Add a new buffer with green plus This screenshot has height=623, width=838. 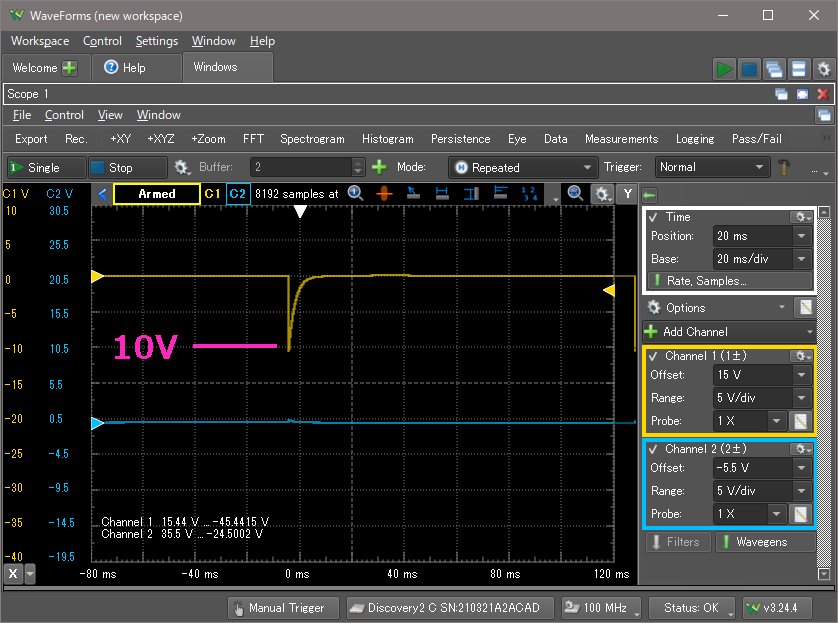[379, 167]
